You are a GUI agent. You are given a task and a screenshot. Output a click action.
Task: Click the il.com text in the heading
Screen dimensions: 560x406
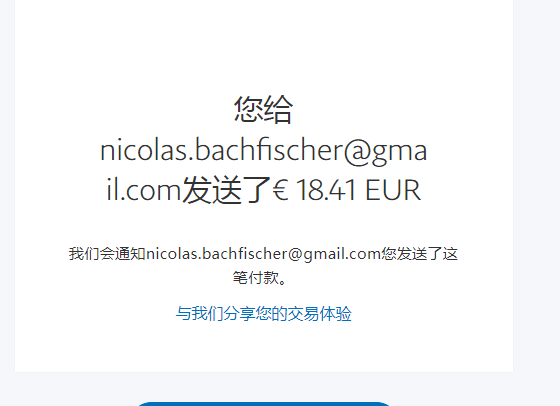[144, 190]
